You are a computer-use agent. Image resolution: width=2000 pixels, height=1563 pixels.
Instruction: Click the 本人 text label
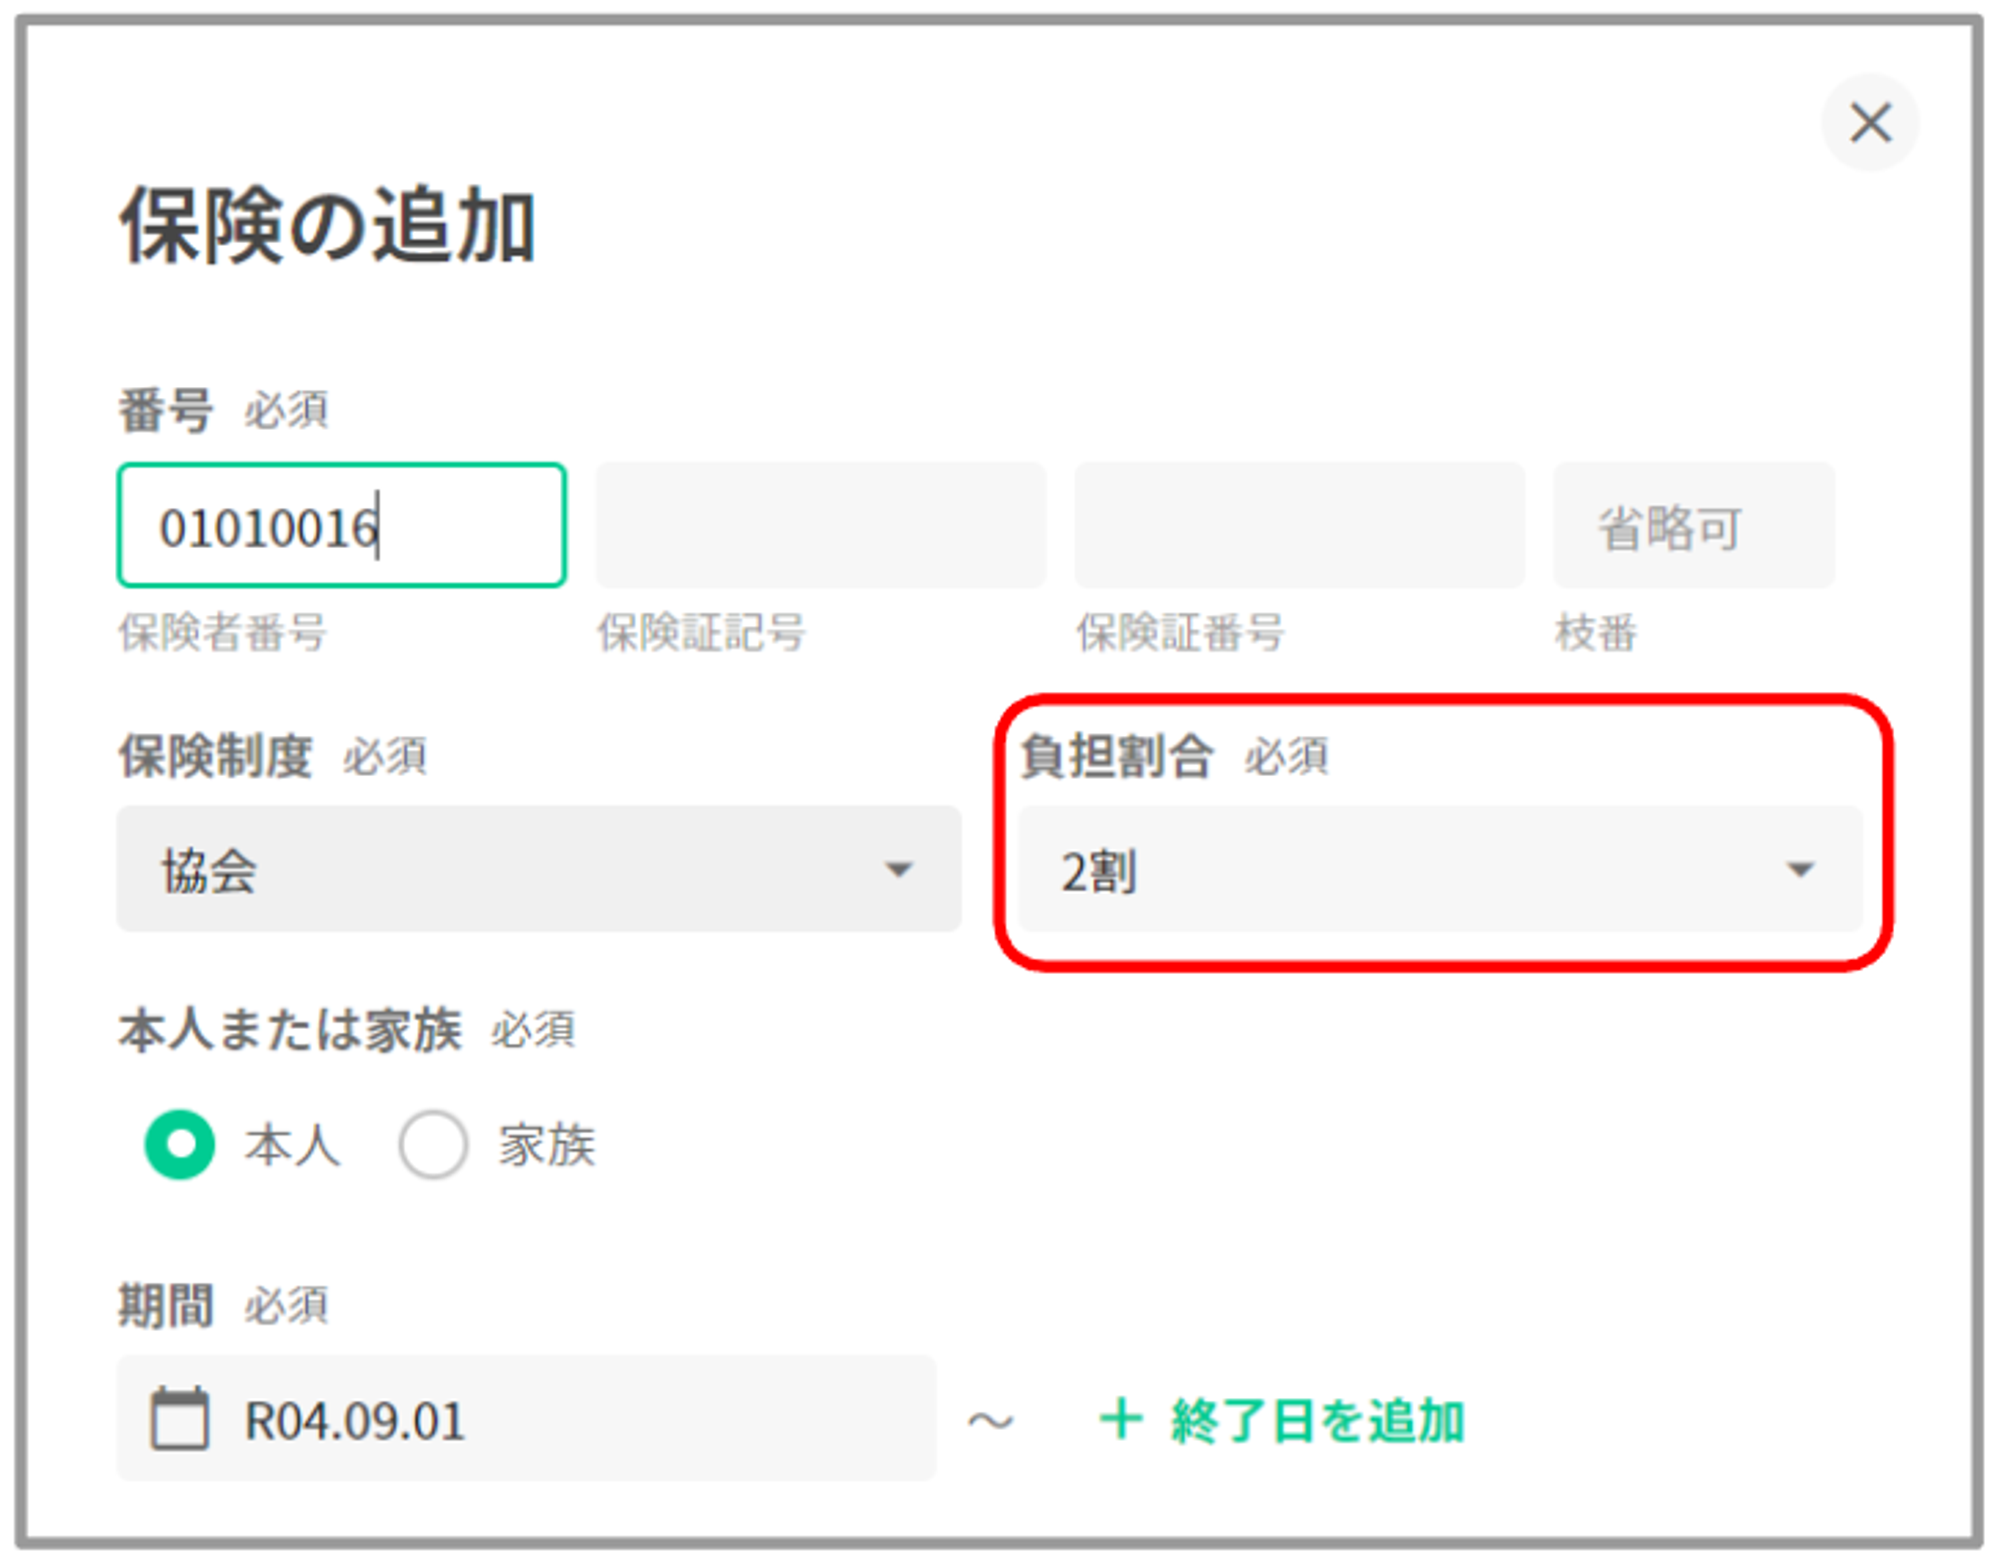pyautogui.click(x=292, y=1145)
